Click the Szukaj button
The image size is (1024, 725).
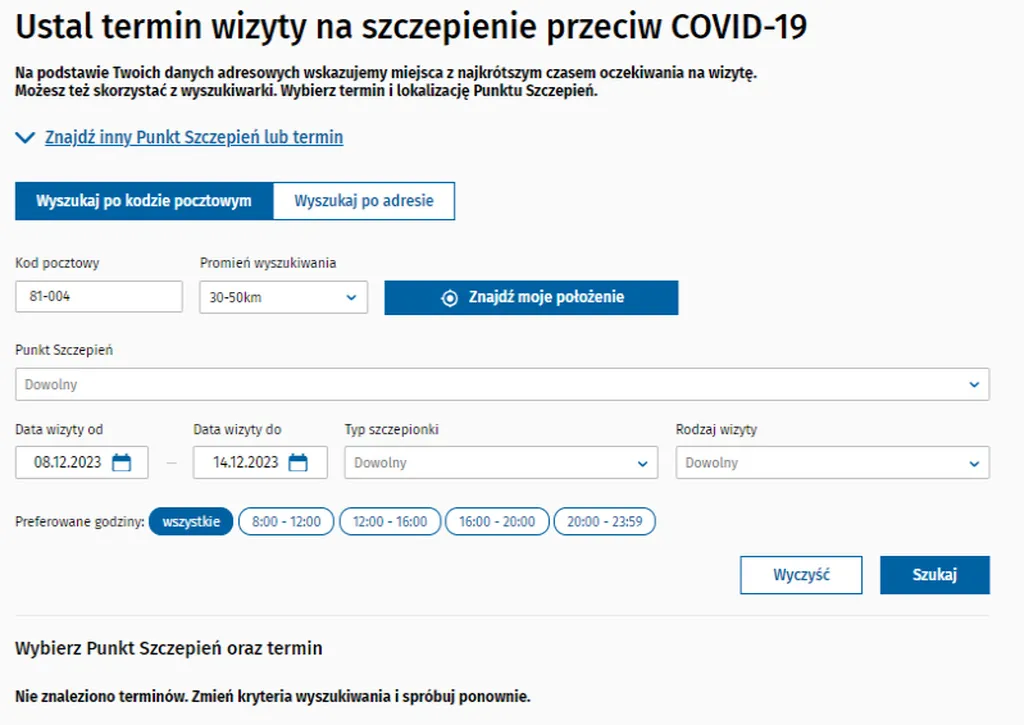click(935, 575)
